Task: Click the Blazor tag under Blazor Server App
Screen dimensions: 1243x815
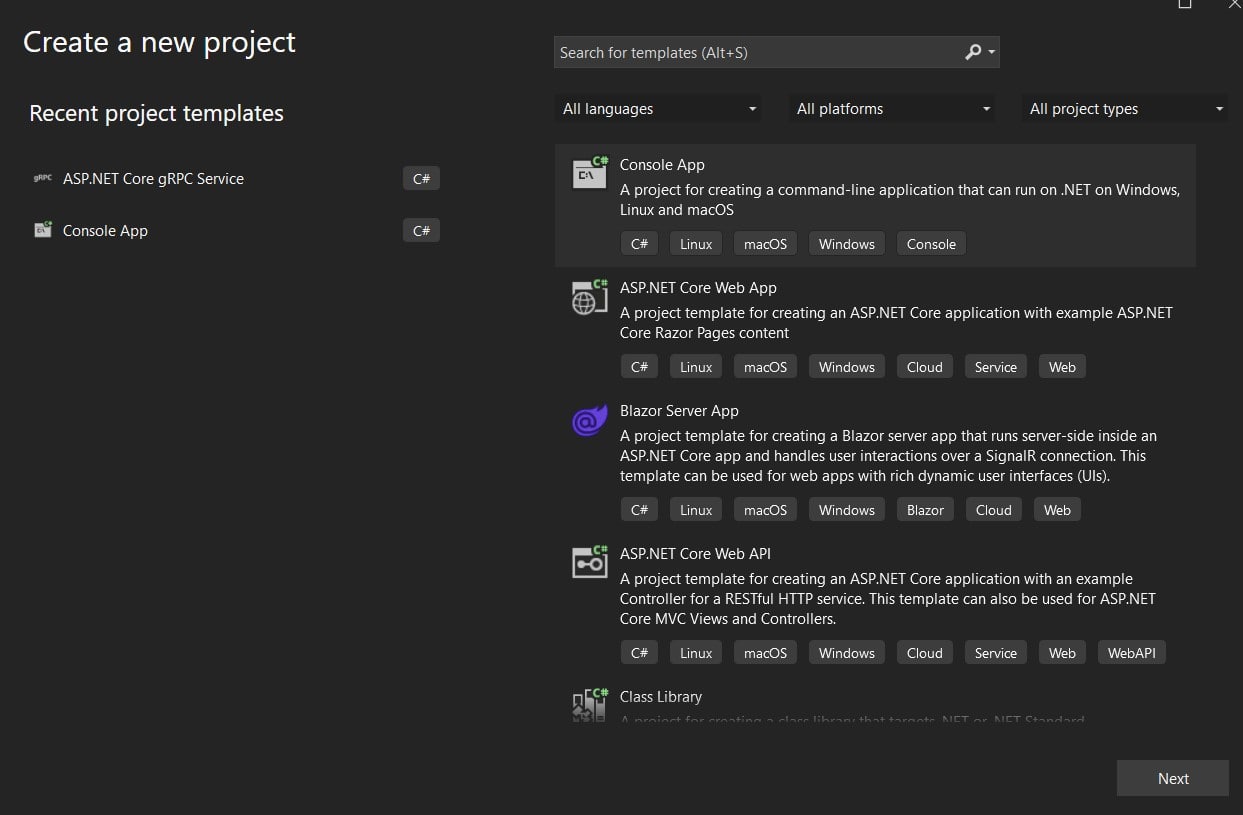Action: pos(925,510)
